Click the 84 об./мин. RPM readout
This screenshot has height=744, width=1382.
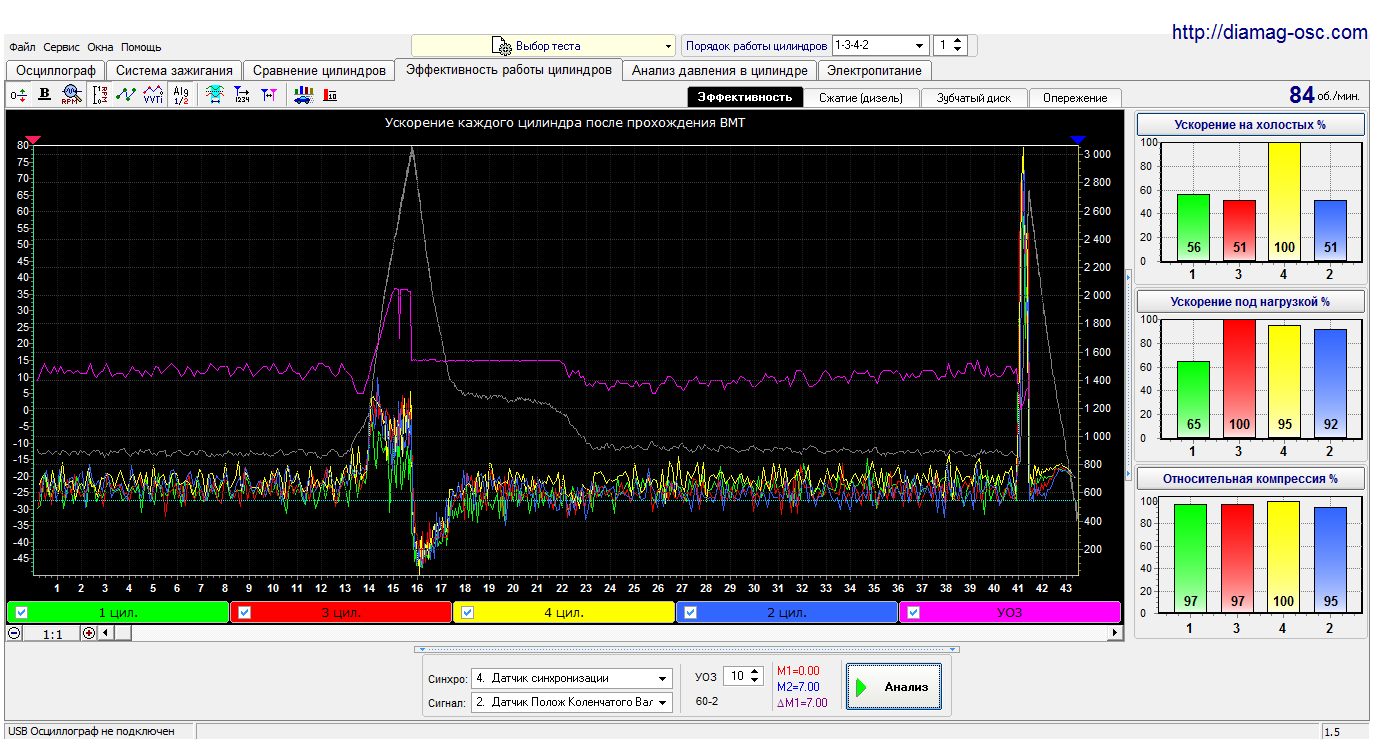[x=1324, y=95]
